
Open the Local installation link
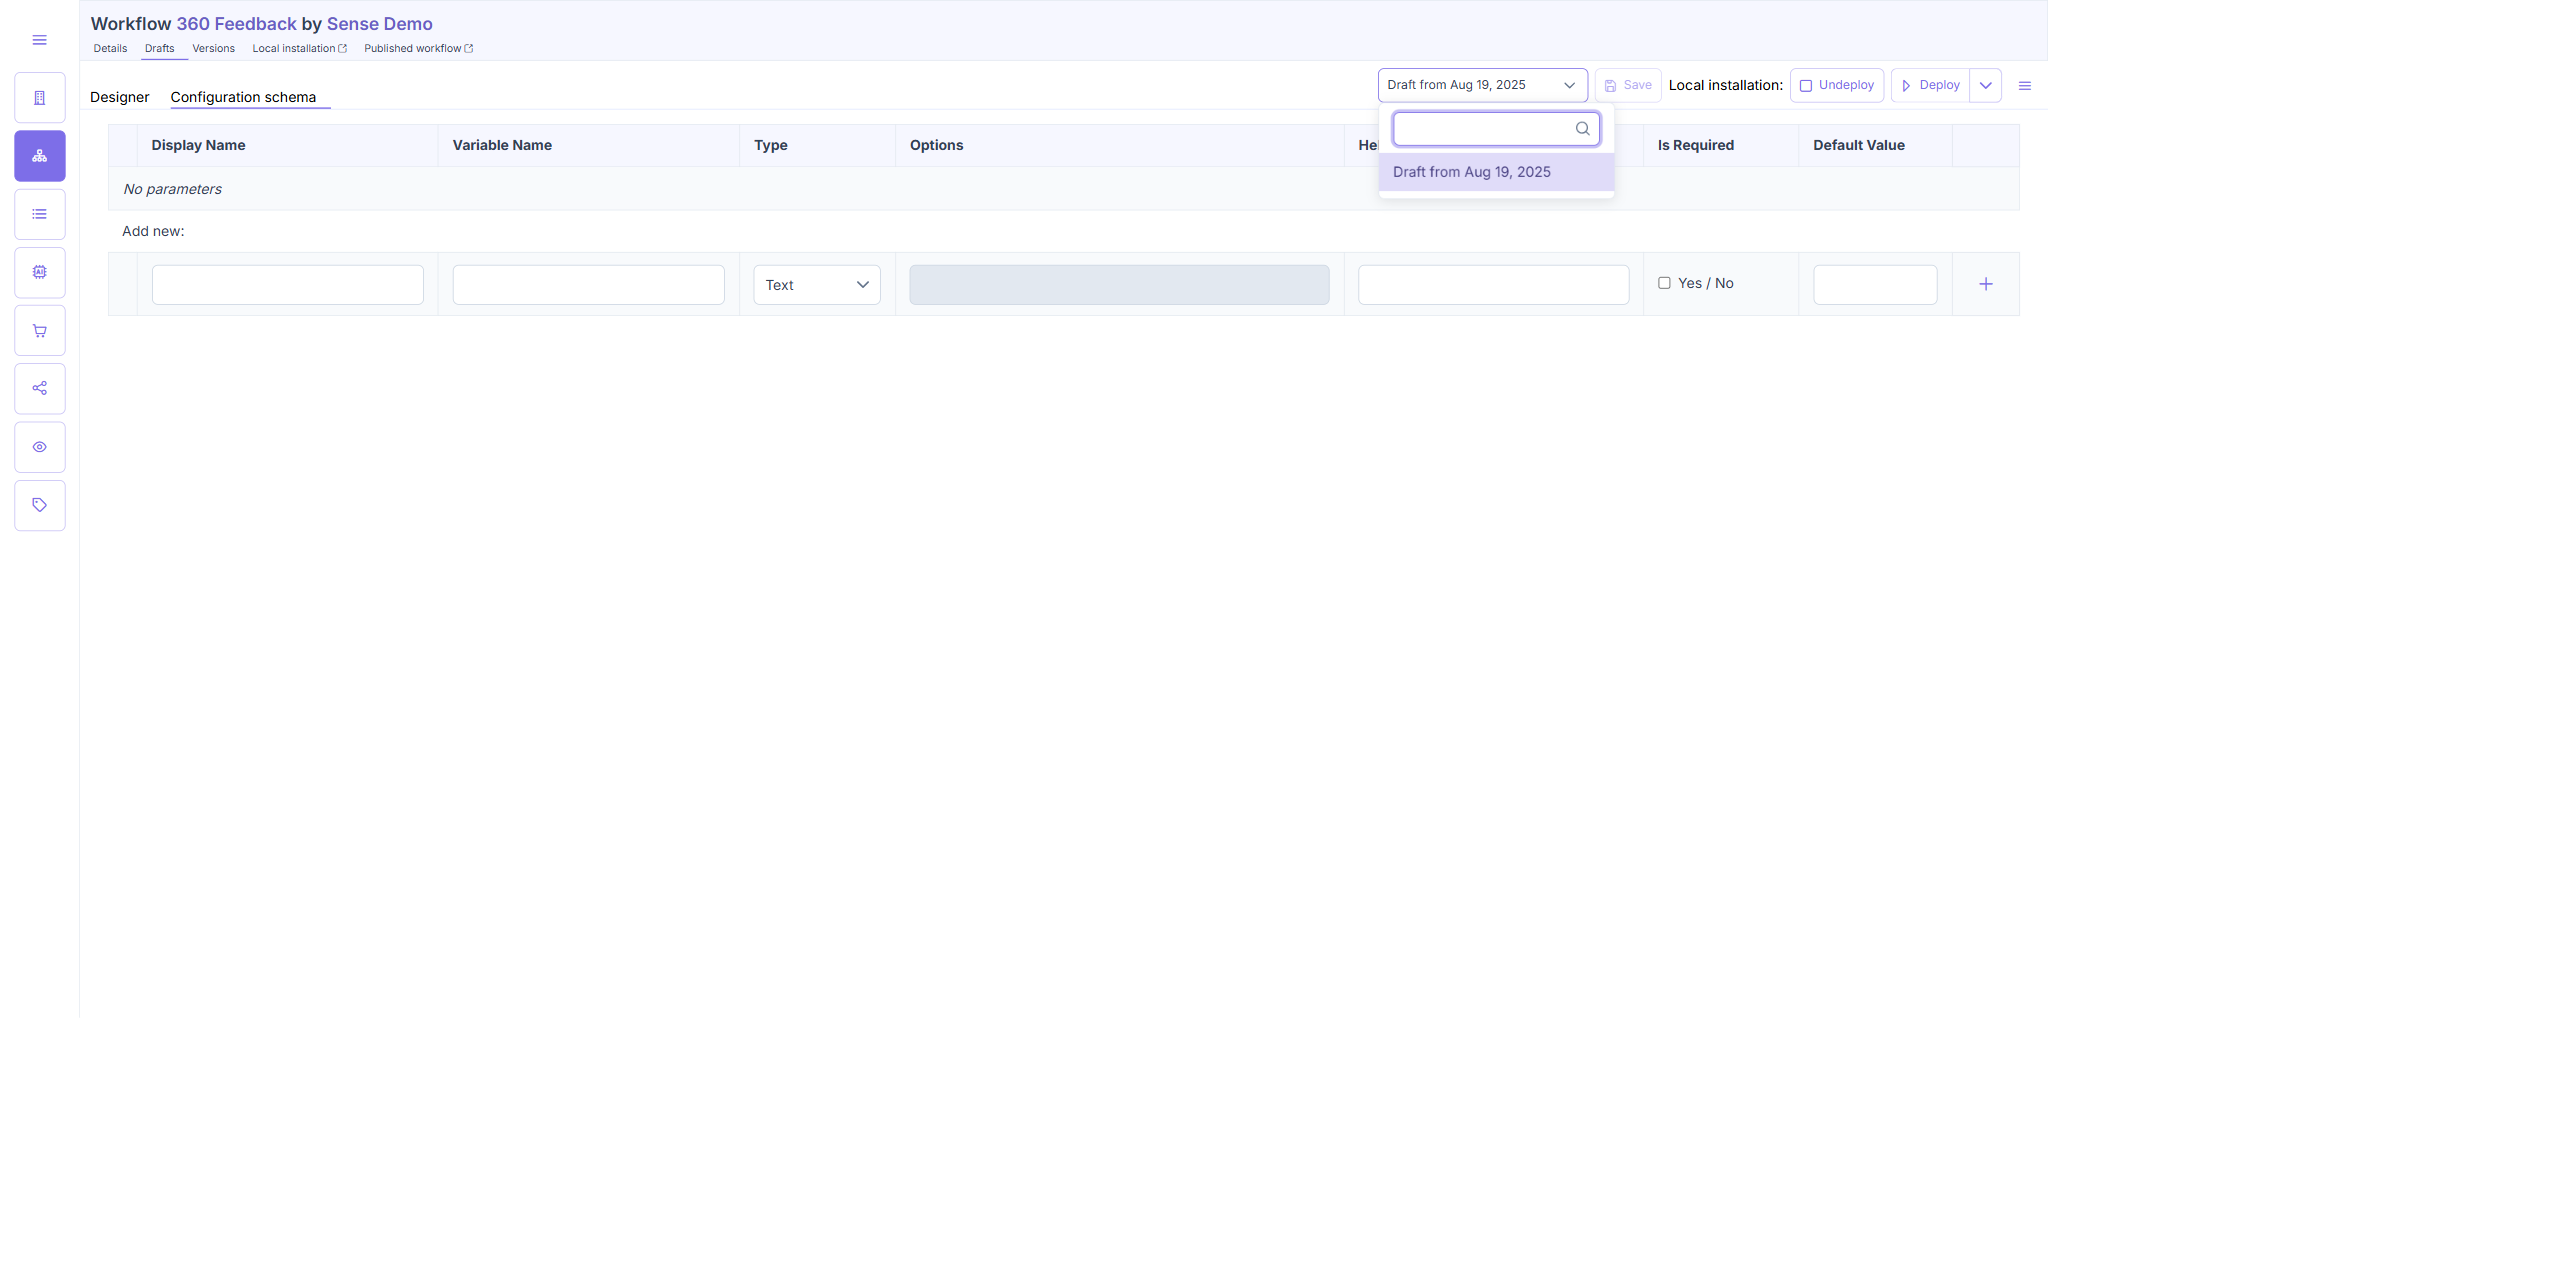pos(299,48)
